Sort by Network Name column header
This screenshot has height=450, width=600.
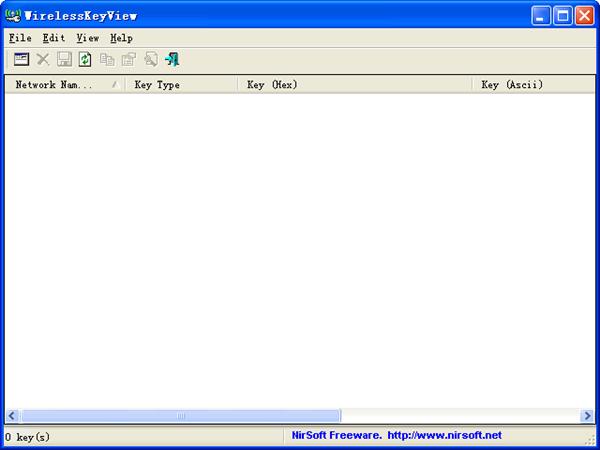65,85
